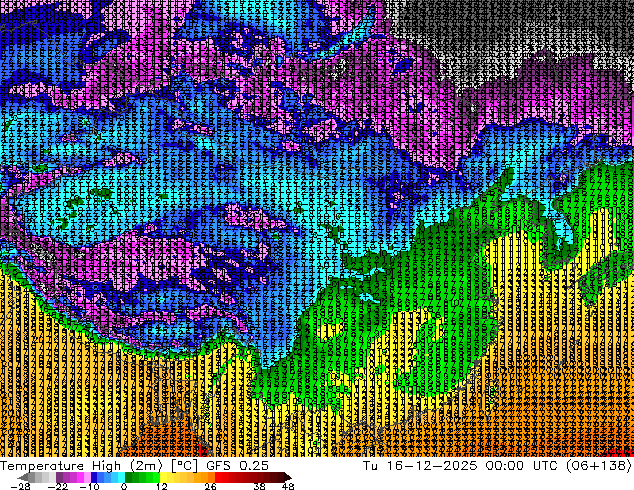
Task: Click the left gray arrow end of legend
Action: [x=23, y=477]
